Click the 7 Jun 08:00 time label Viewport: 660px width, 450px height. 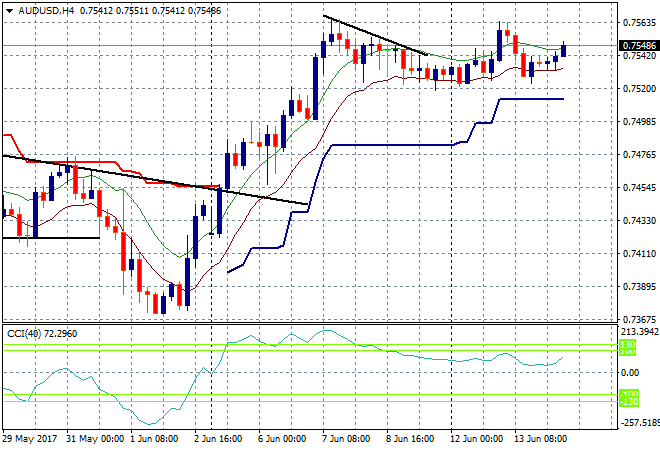(346, 439)
